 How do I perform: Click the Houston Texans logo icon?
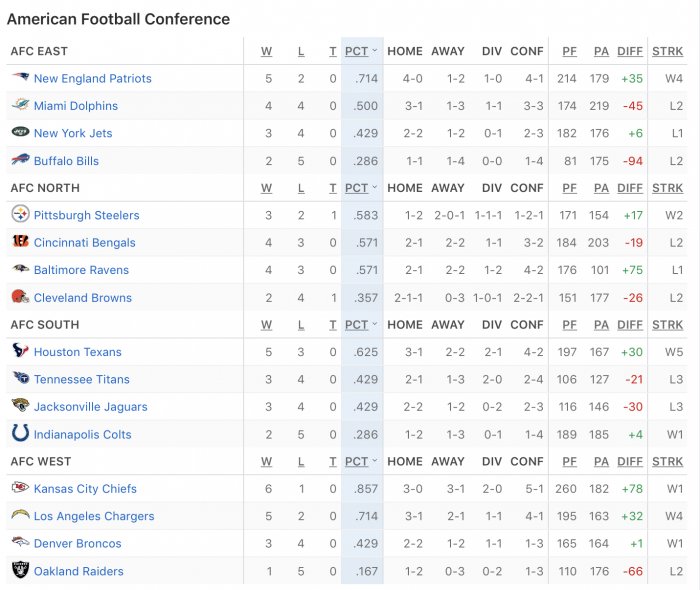click(x=20, y=350)
